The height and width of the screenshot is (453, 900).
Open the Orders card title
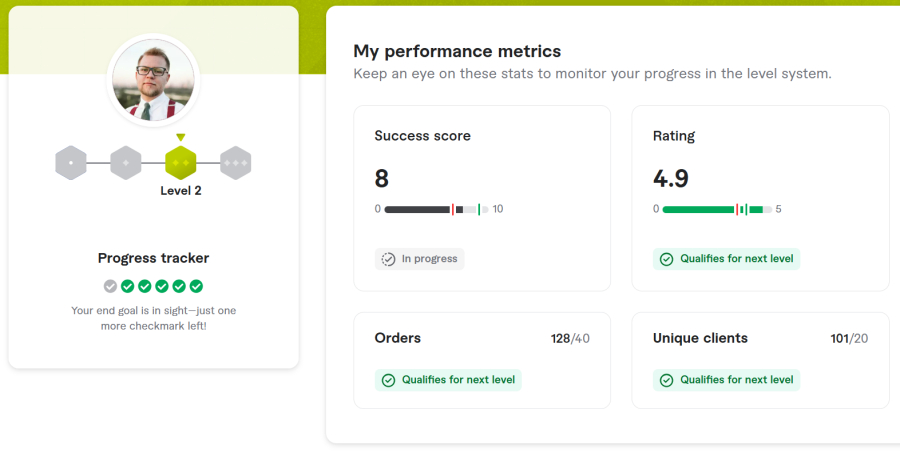(397, 338)
